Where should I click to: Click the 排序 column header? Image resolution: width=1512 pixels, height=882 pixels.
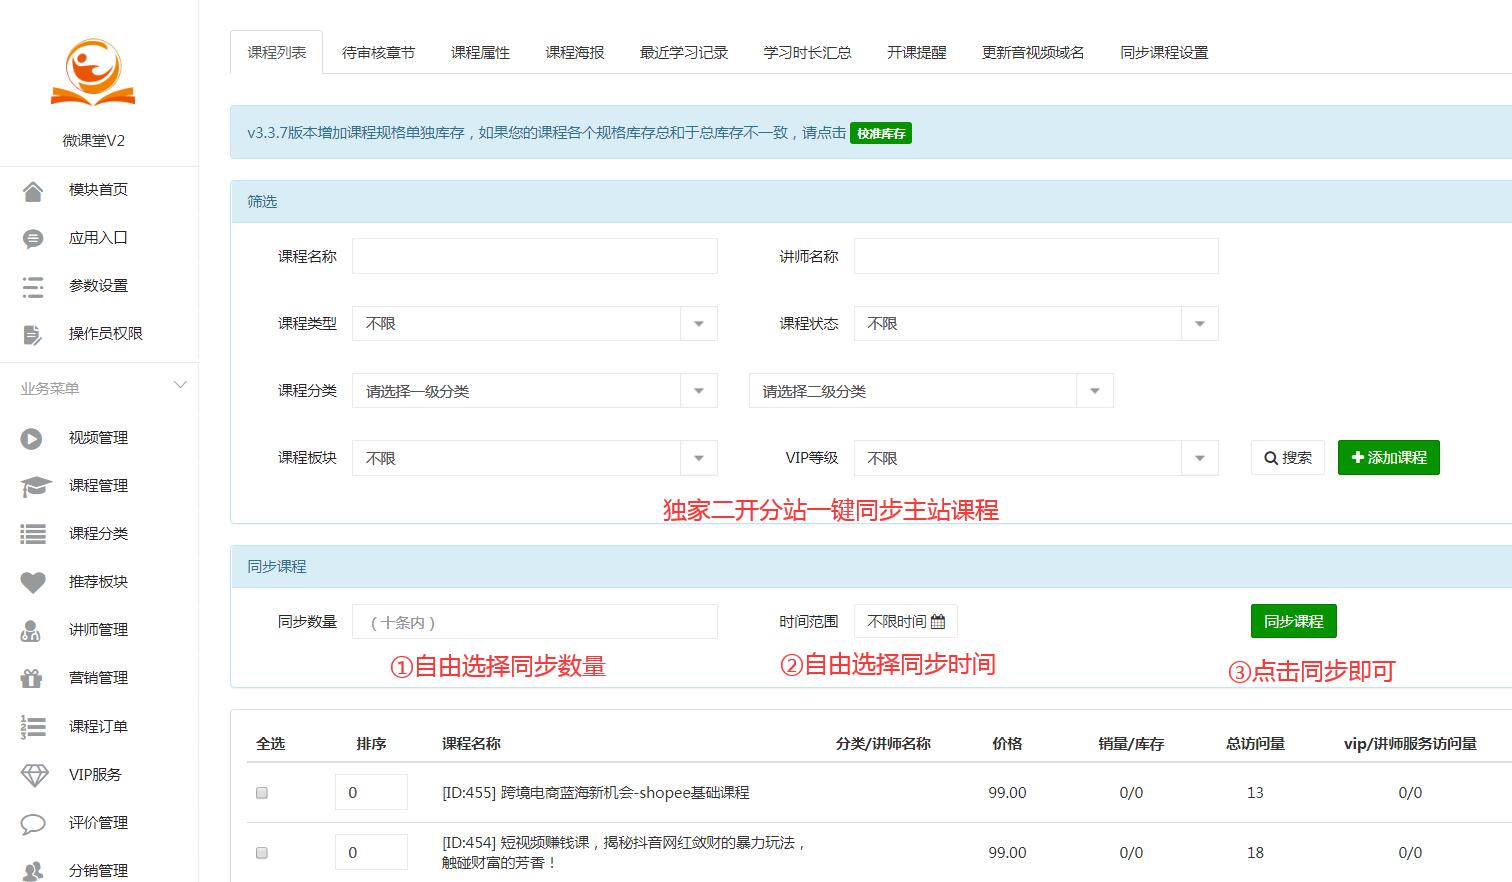point(371,743)
